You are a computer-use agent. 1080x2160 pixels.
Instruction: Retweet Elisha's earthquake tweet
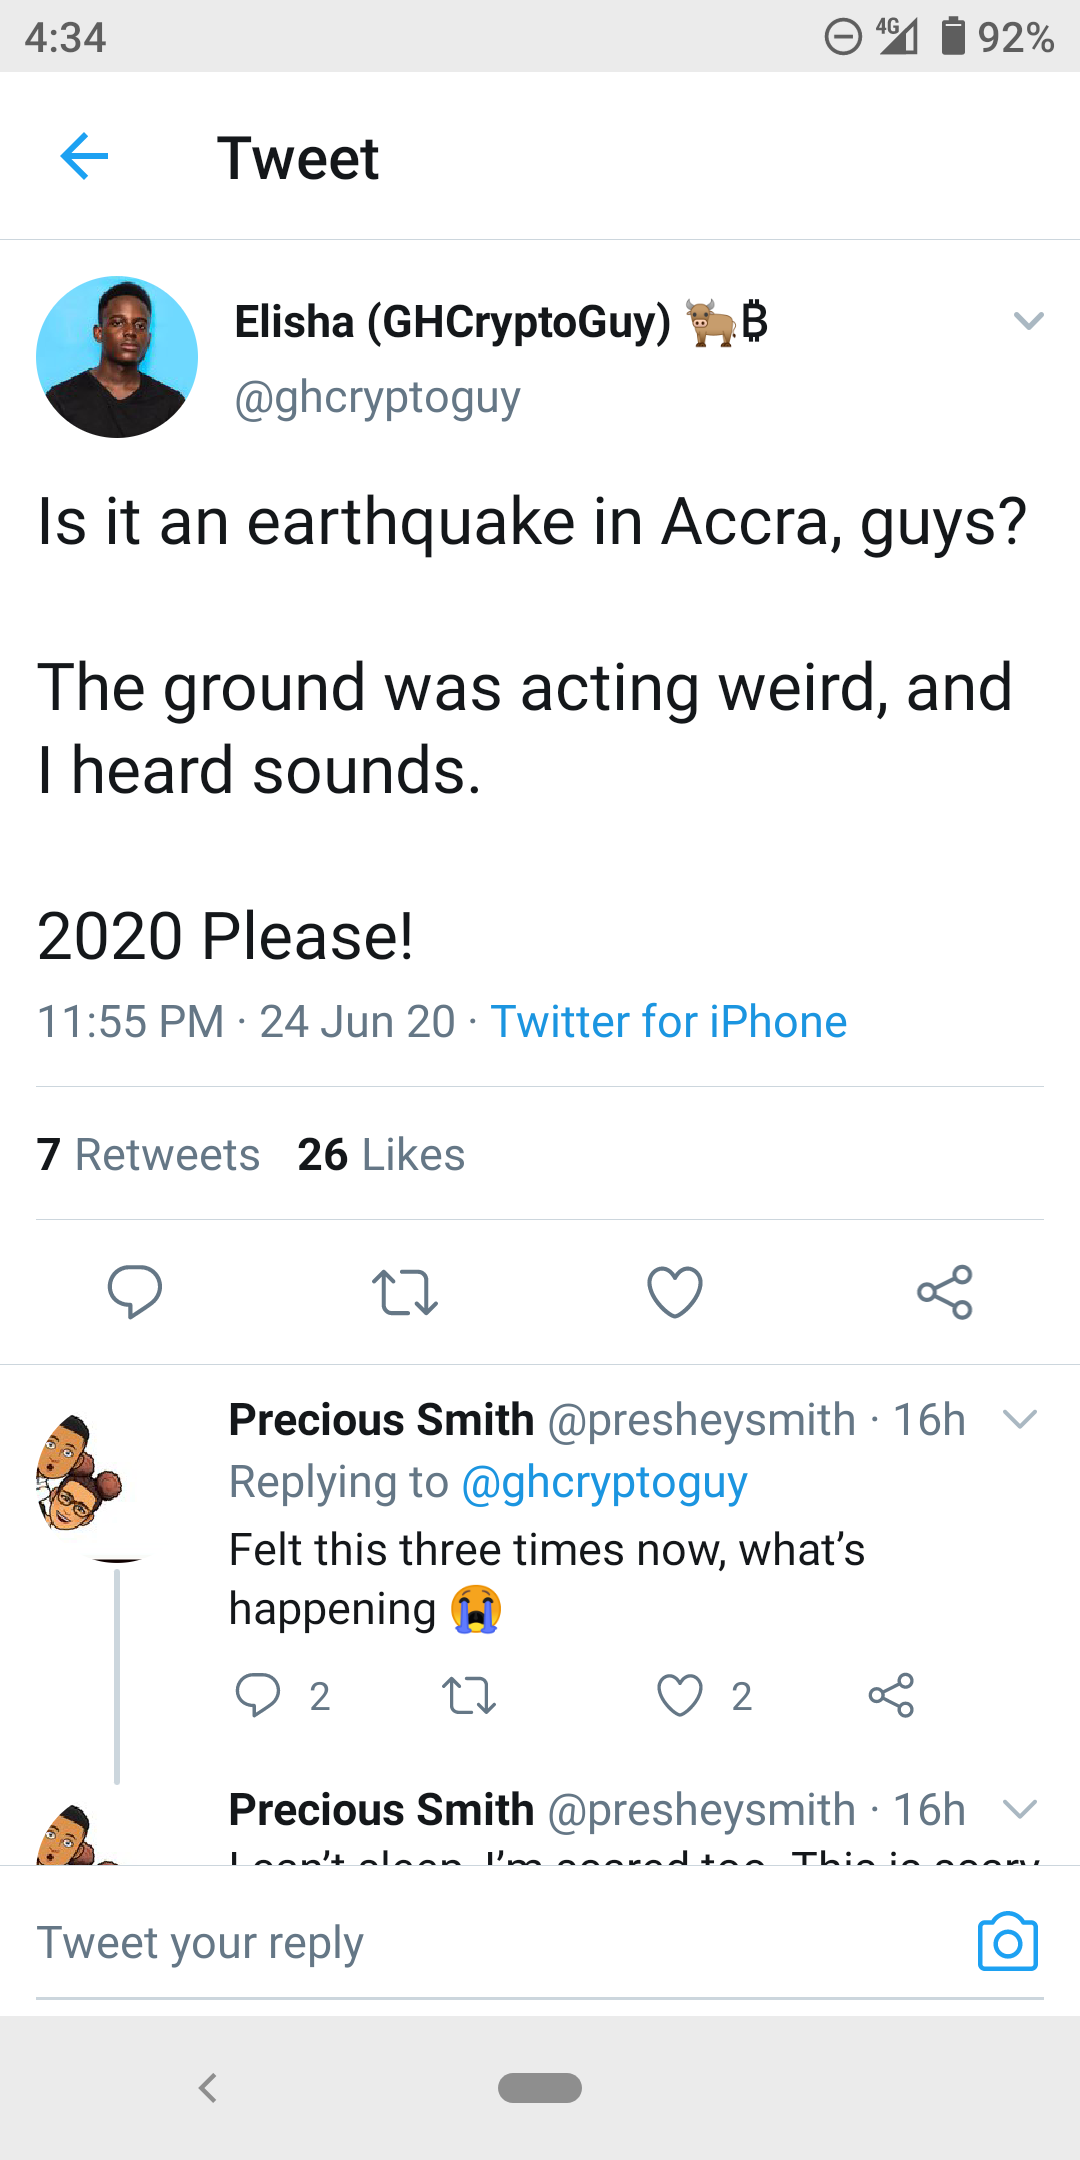[x=404, y=1292]
